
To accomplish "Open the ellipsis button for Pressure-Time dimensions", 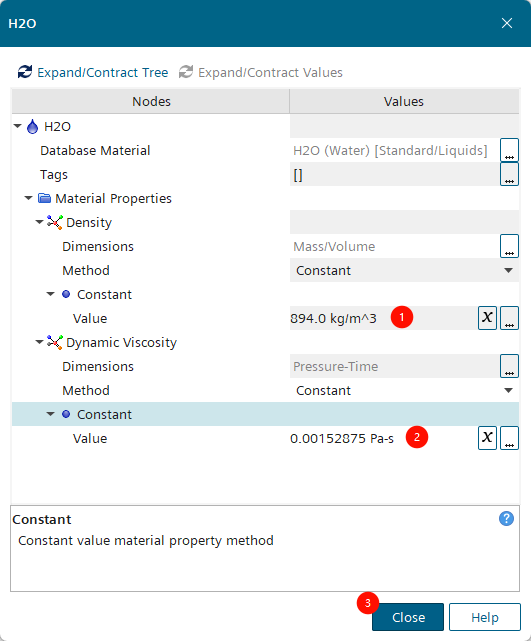I will 509,366.
